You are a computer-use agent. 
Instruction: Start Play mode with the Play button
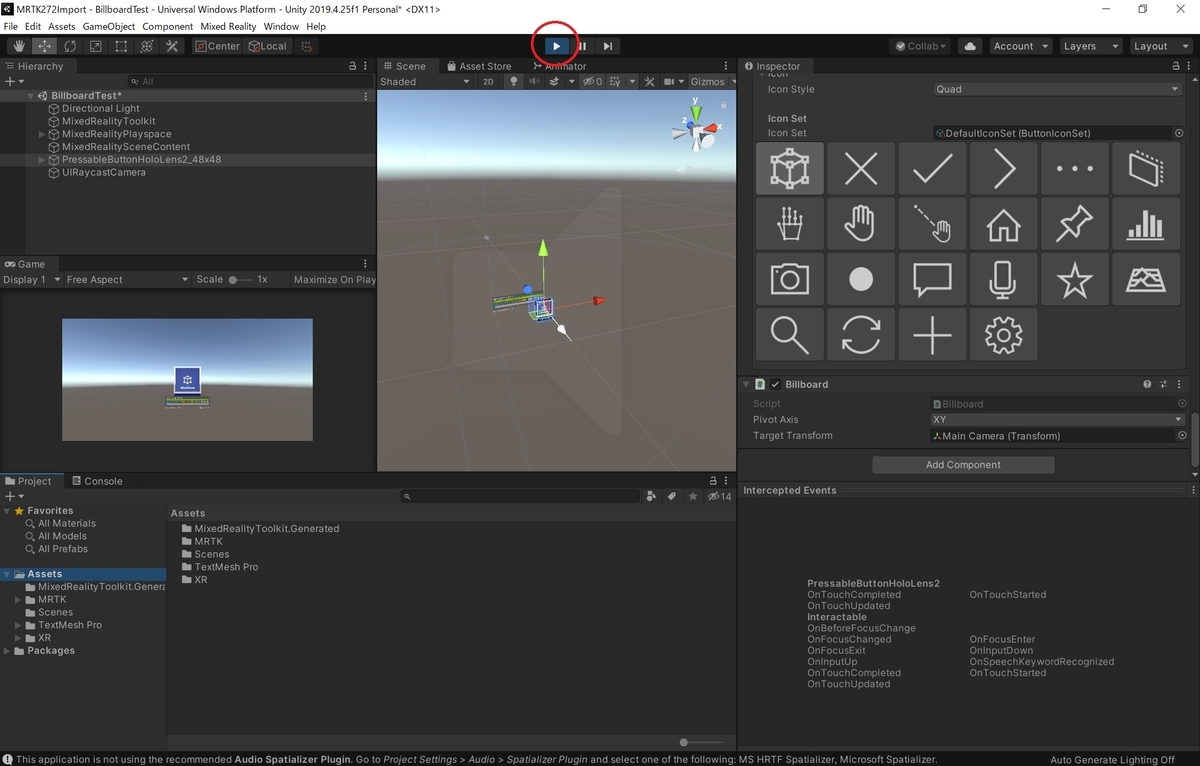pyautogui.click(x=557, y=46)
